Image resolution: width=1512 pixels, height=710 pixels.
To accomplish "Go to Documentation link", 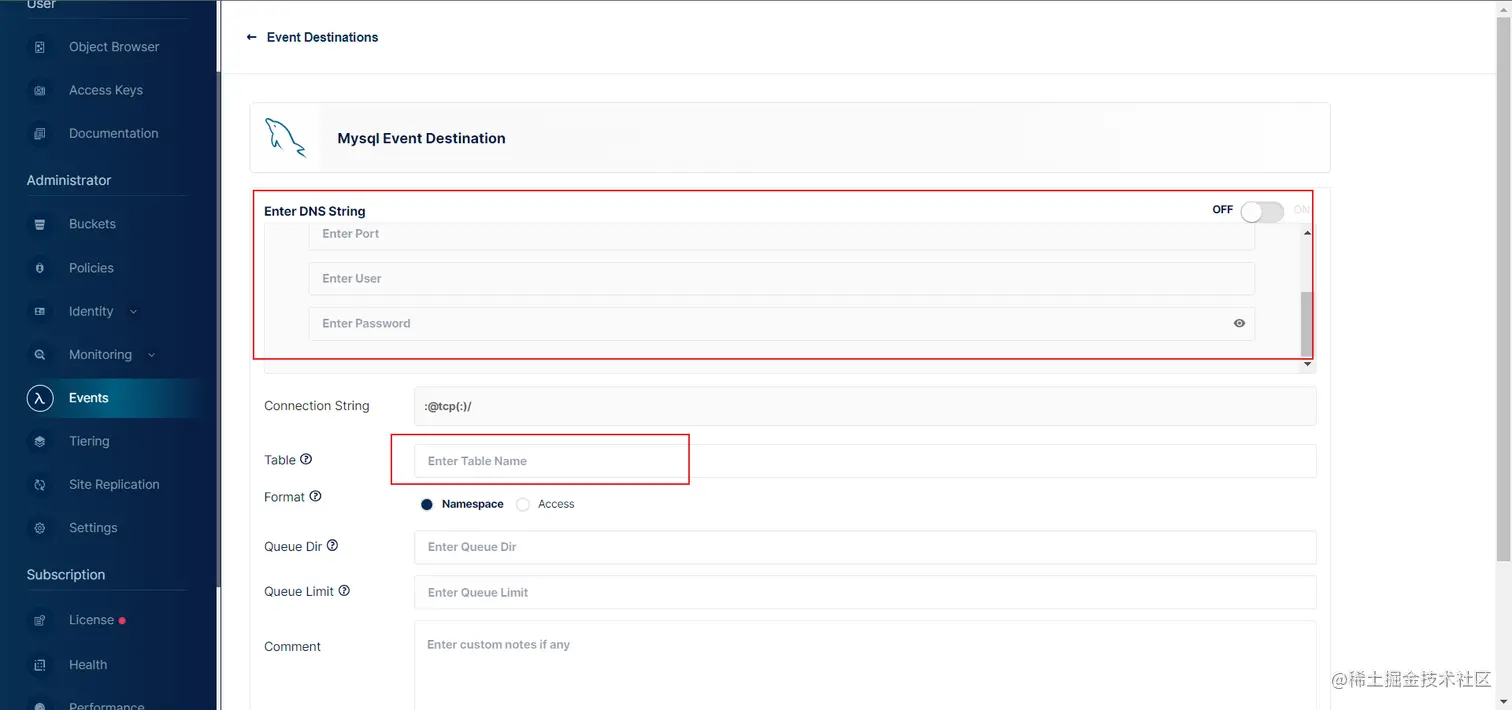I will coord(113,133).
